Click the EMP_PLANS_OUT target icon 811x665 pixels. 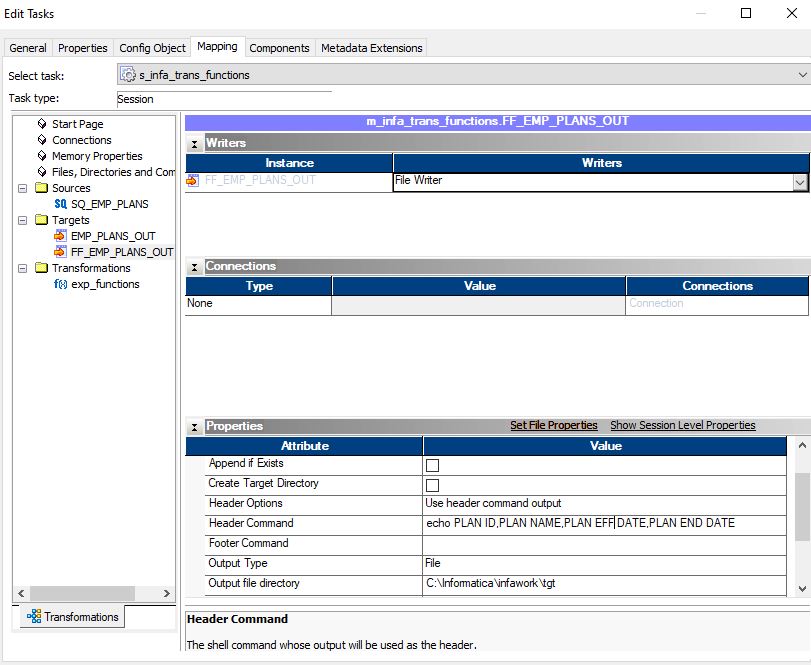point(61,236)
